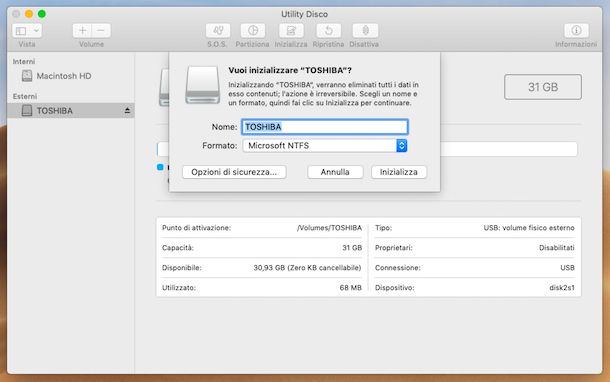
Task: Click the Macintosh HD disk icon
Action: (27, 76)
